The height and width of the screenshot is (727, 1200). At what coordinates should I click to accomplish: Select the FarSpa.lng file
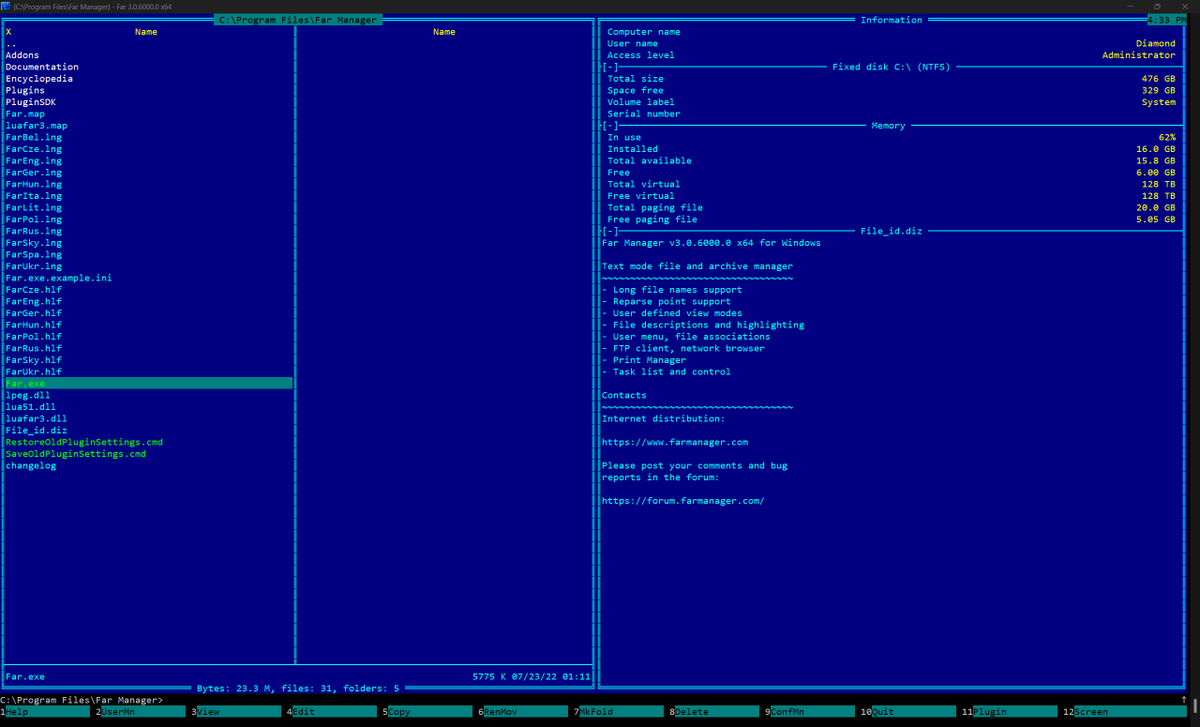148,255
